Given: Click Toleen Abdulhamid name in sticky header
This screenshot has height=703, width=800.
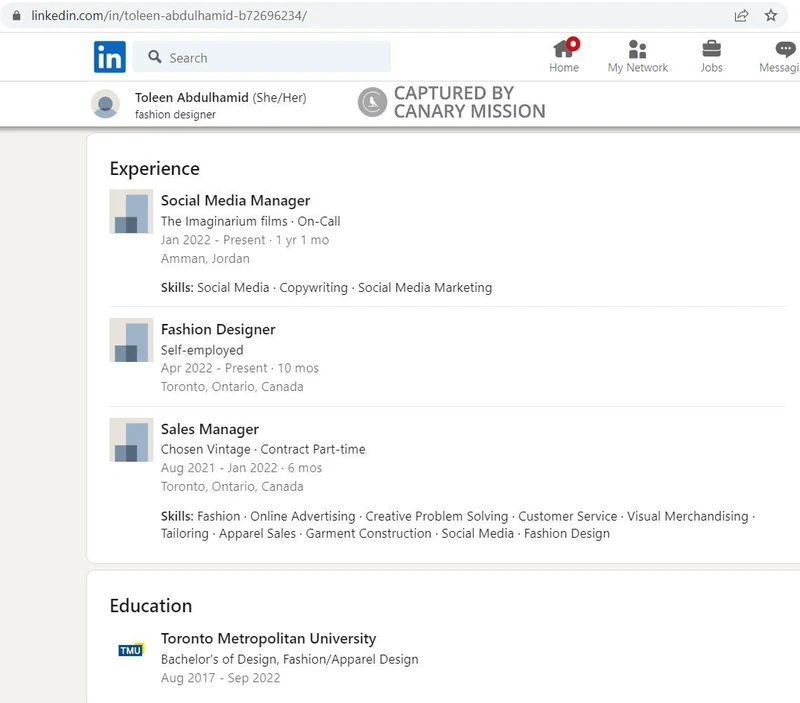Looking at the screenshot, I should pos(192,97).
